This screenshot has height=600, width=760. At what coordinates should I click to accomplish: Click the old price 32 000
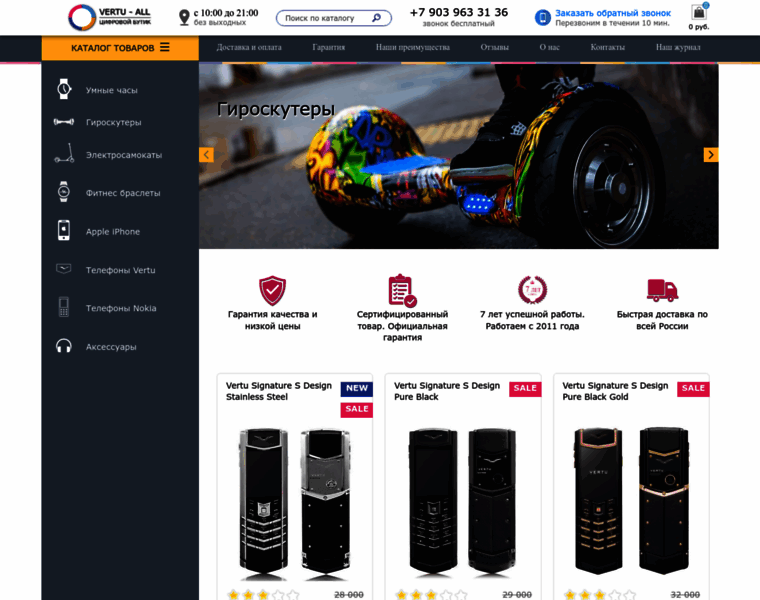point(685,595)
